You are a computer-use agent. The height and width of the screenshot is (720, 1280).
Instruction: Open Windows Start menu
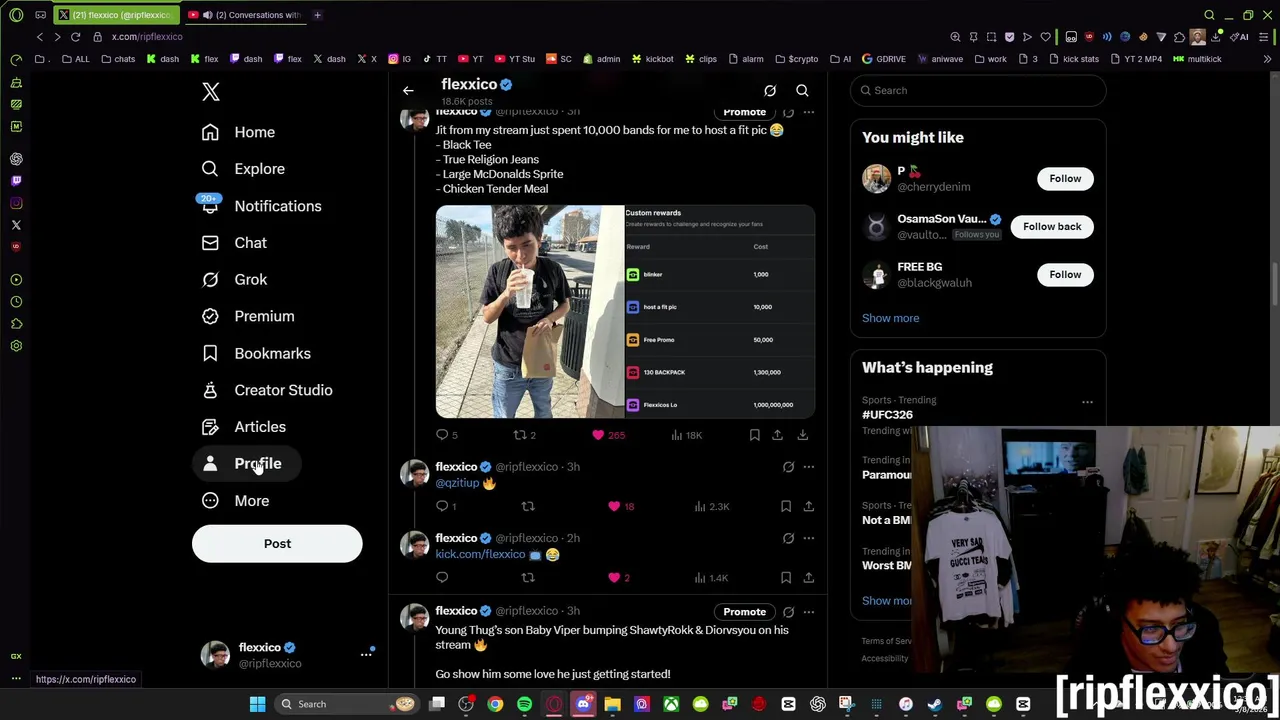[257, 704]
